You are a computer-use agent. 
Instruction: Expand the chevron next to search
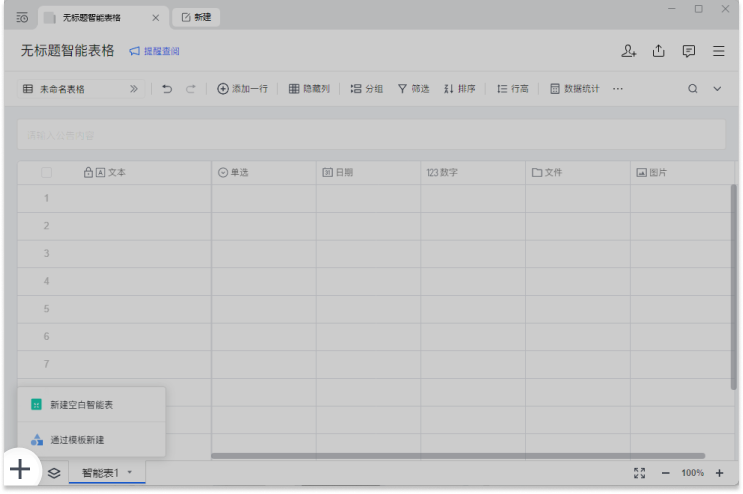(x=717, y=89)
